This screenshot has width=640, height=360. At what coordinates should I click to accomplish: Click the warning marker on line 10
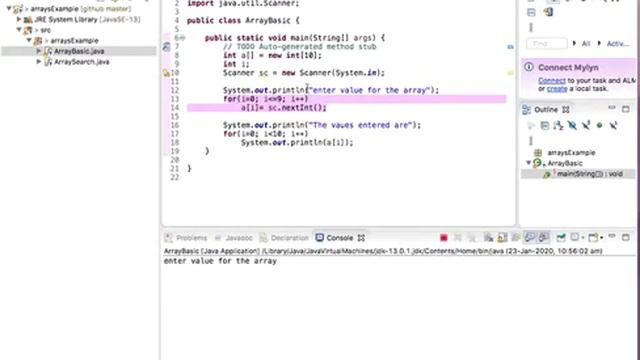[x=166, y=73]
